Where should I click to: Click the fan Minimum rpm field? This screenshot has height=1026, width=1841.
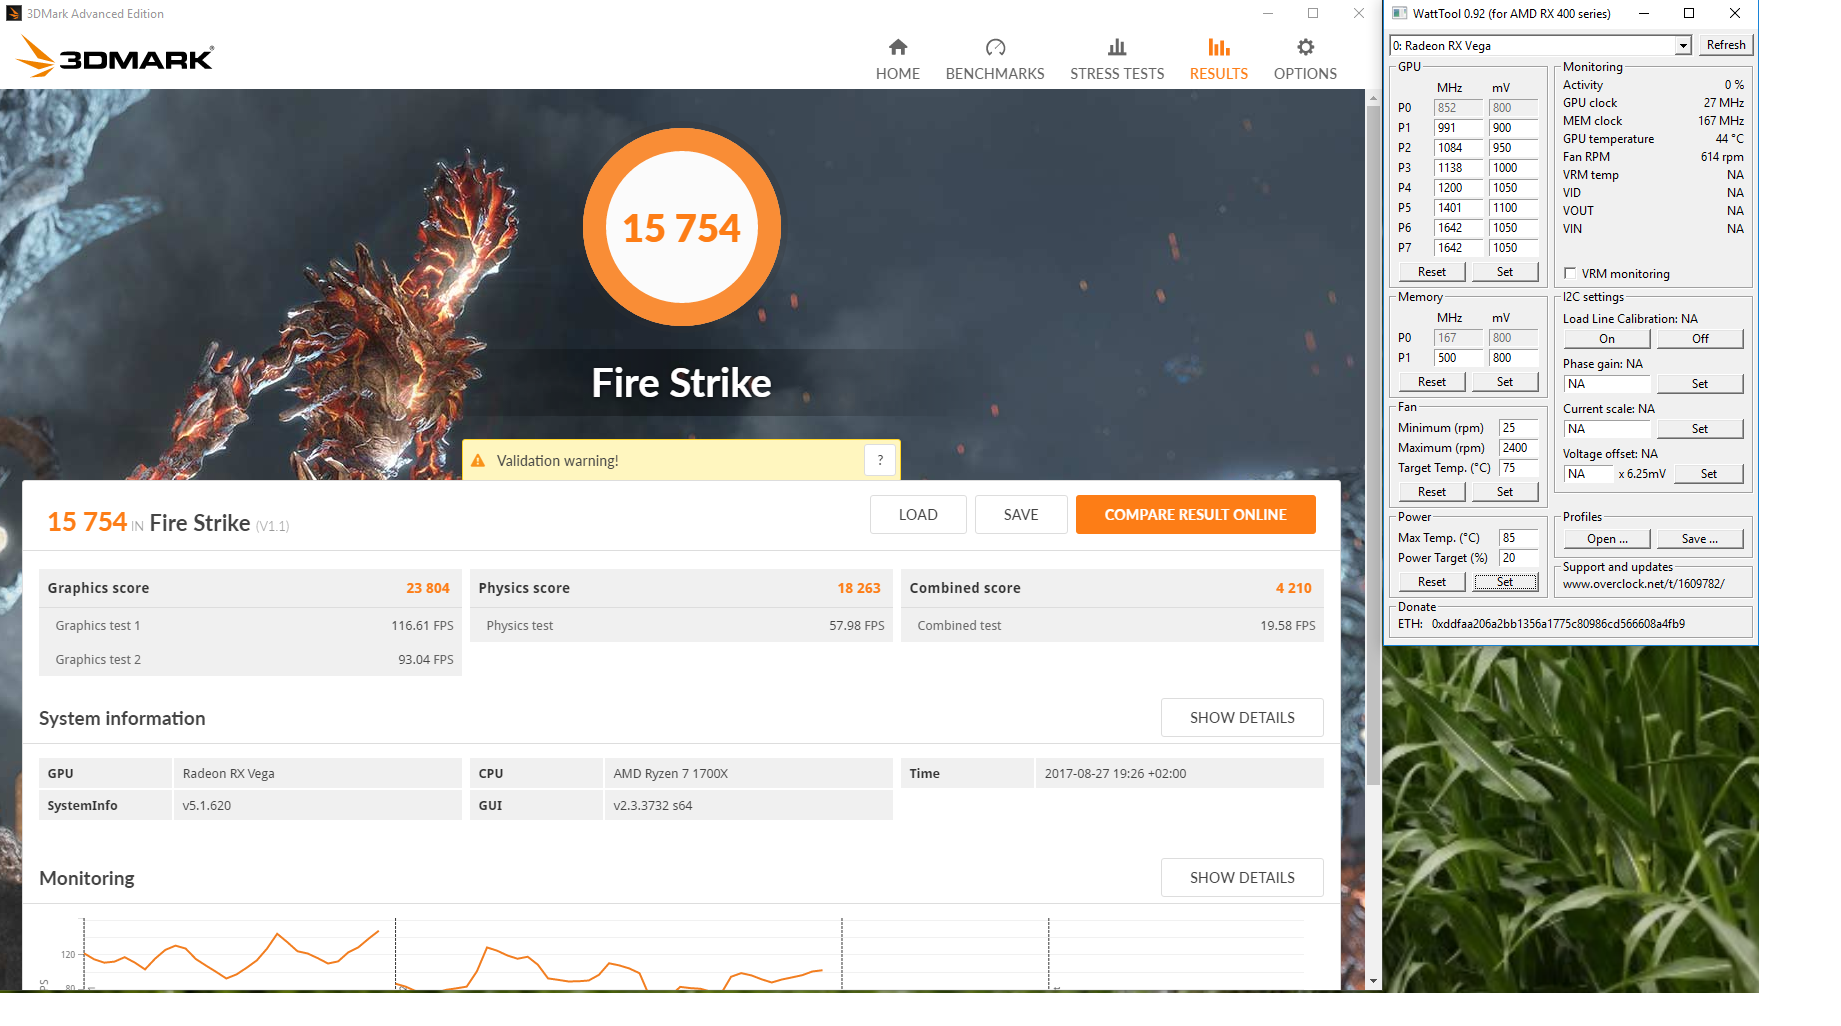pyautogui.click(x=1518, y=428)
